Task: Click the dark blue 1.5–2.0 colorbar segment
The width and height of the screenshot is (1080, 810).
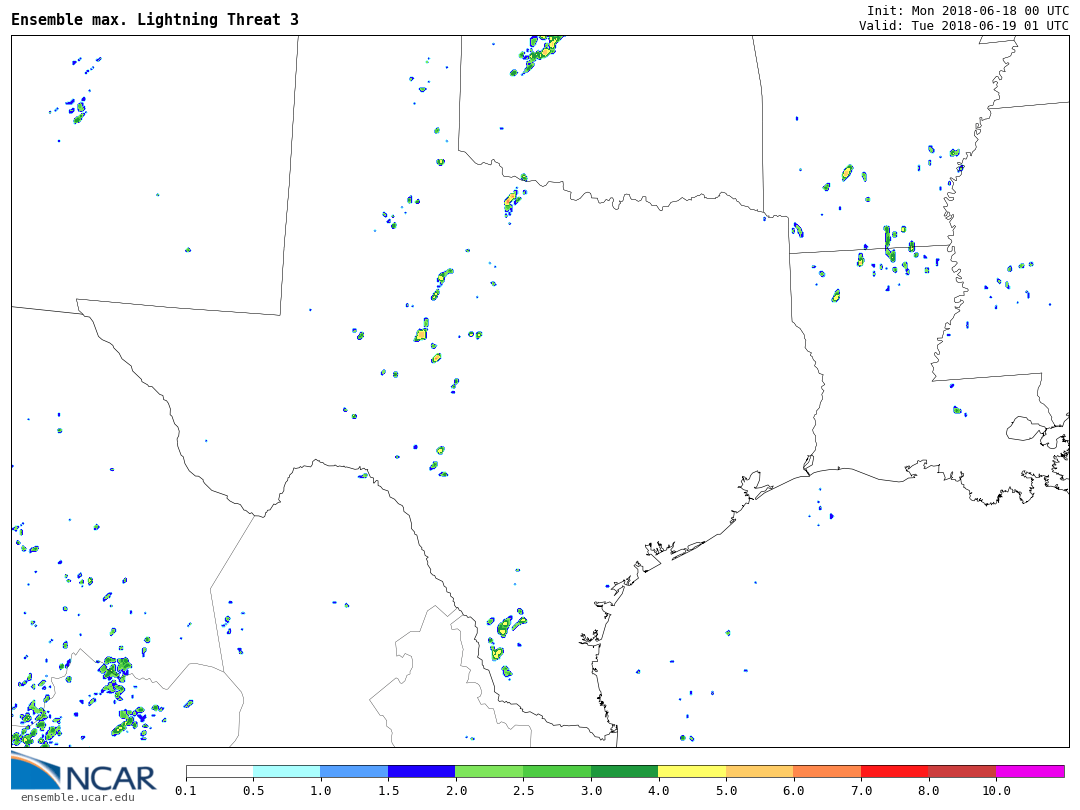Action: (x=422, y=771)
